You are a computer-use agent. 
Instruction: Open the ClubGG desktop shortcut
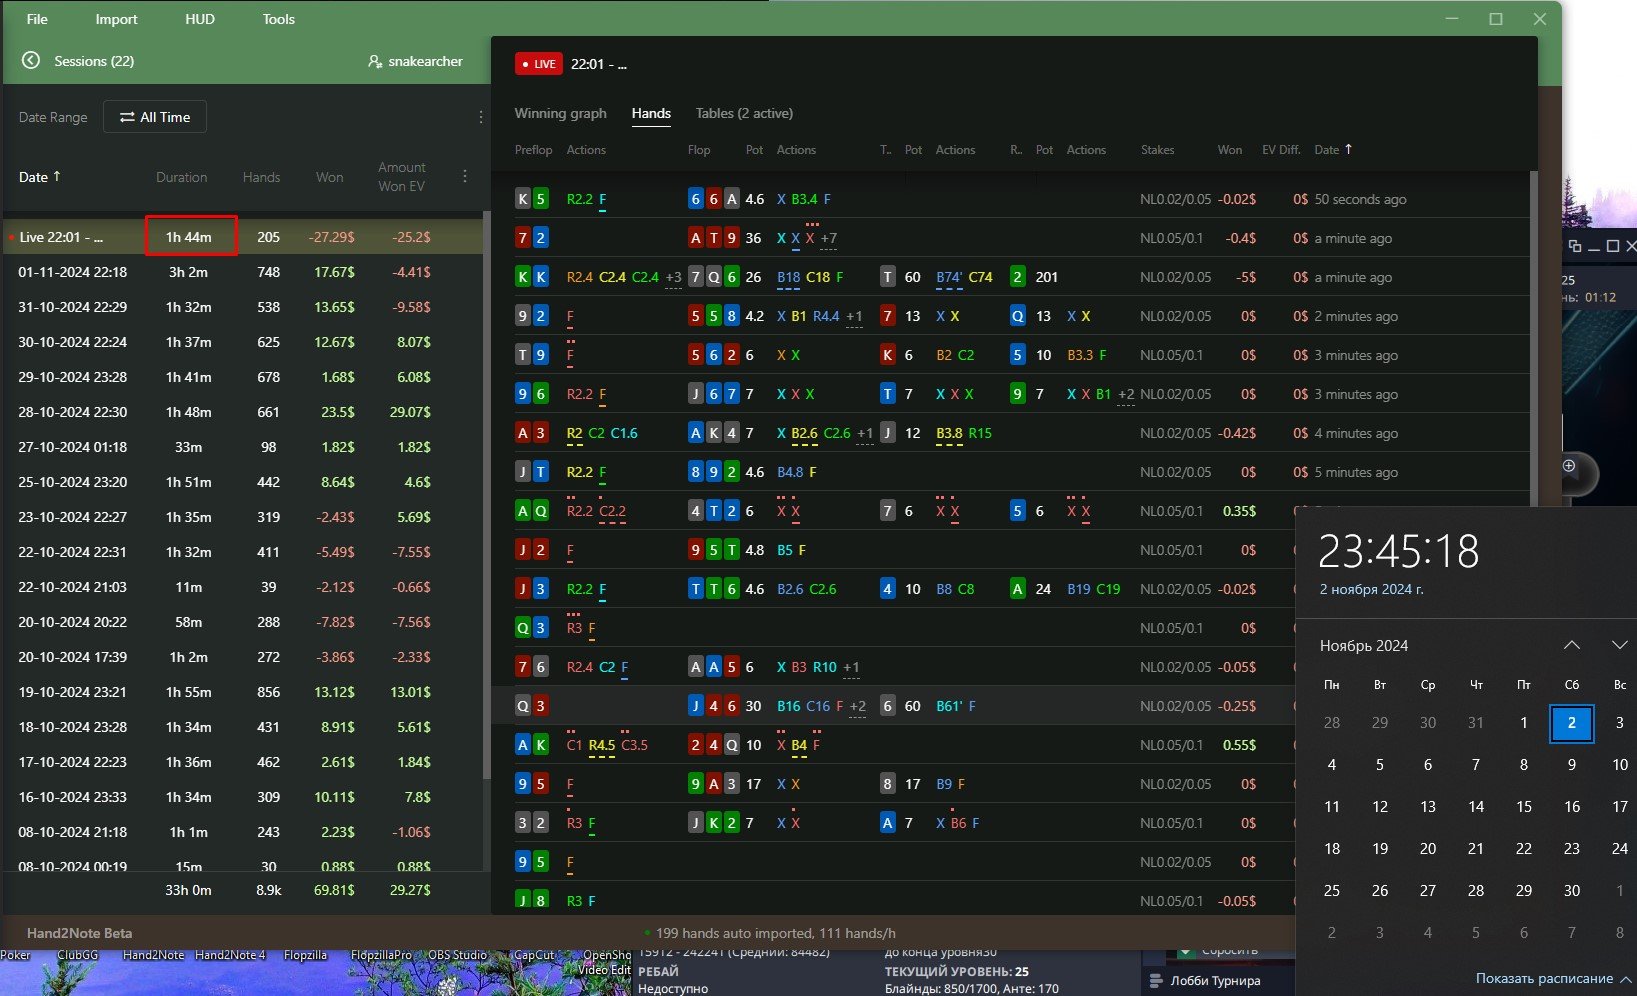[x=78, y=955]
